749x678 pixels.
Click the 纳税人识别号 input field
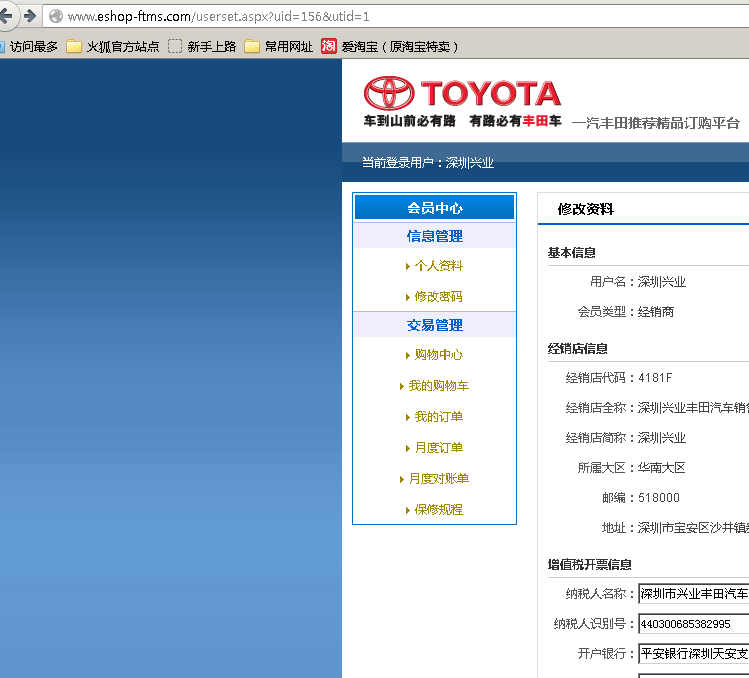click(694, 624)
